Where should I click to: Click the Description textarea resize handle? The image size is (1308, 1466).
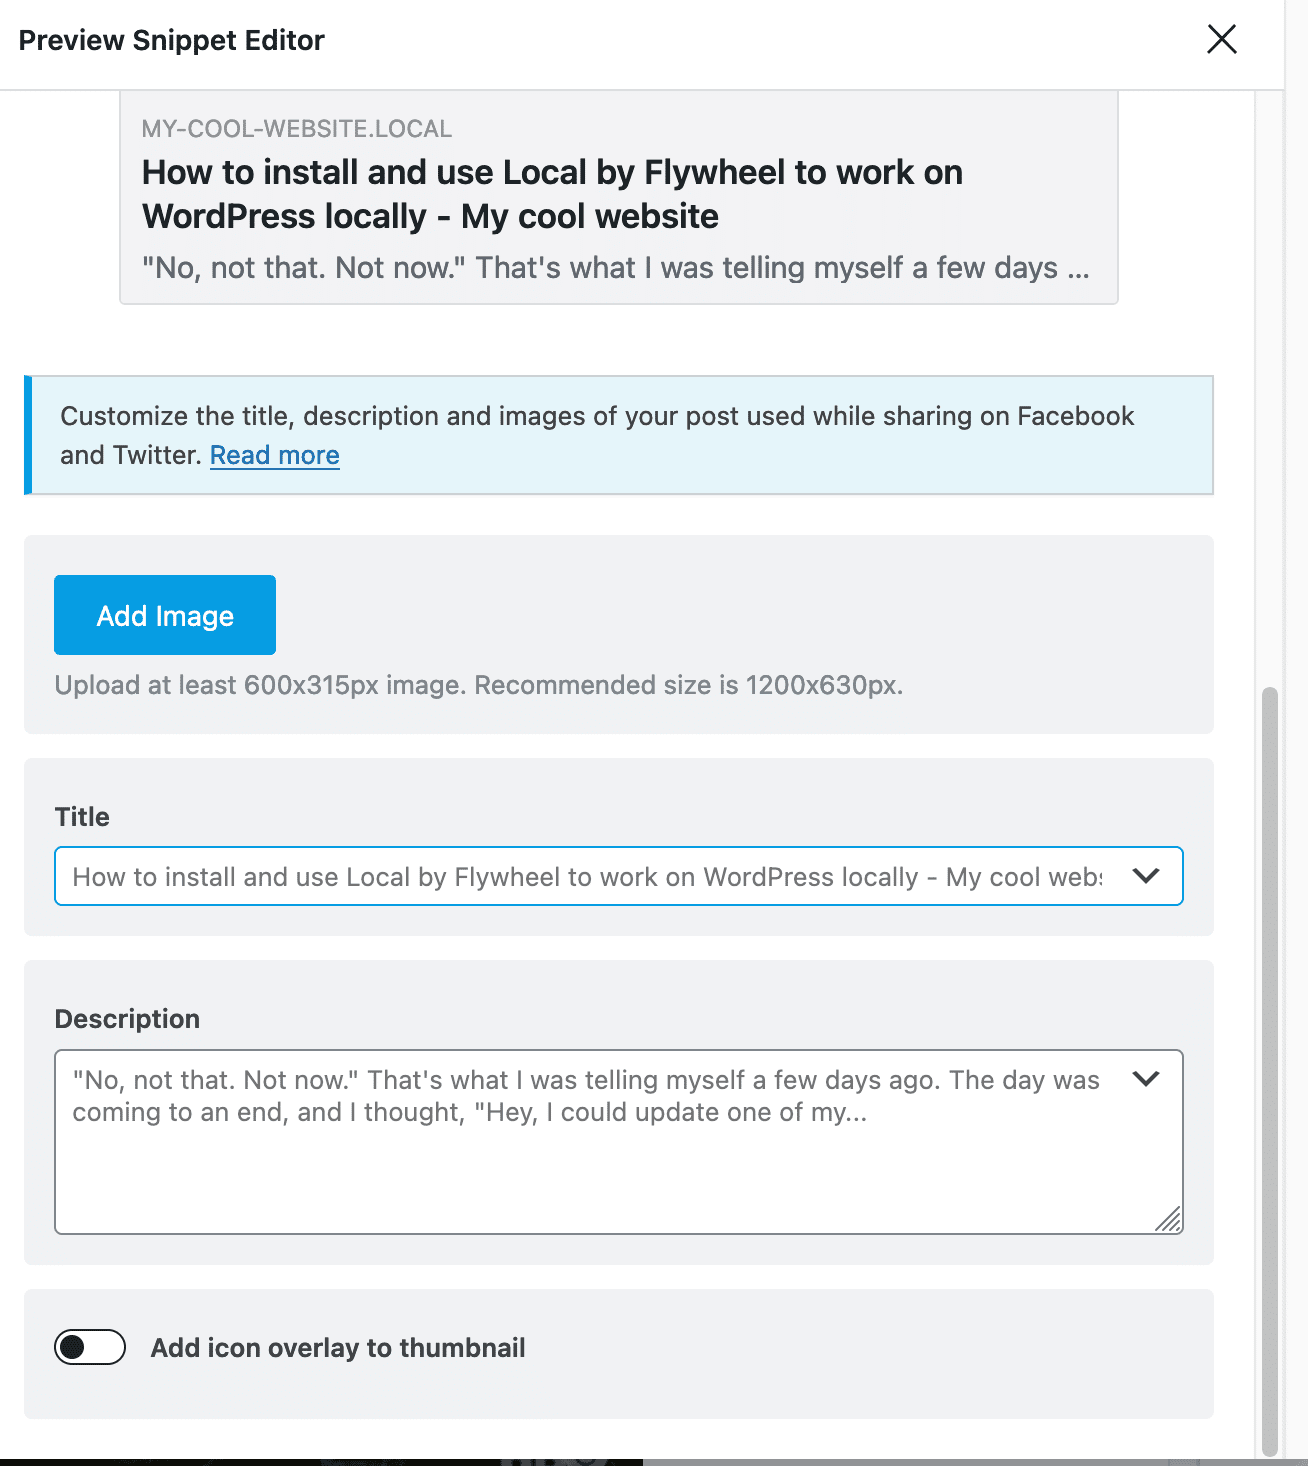tap(1169, 1219)
